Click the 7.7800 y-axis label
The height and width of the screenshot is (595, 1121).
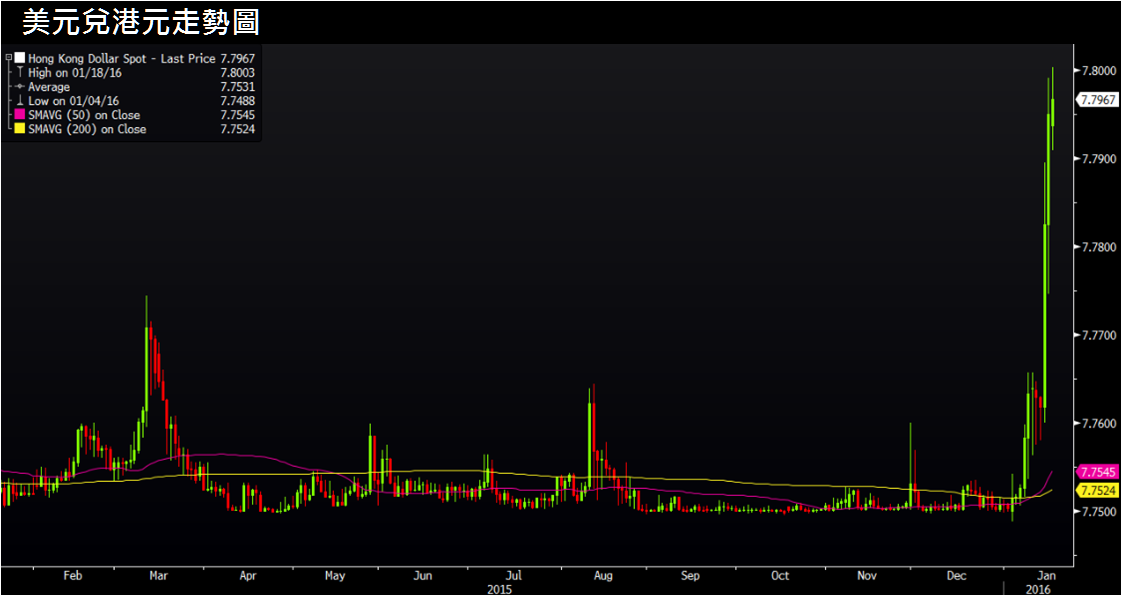(x=1099, y=247)
